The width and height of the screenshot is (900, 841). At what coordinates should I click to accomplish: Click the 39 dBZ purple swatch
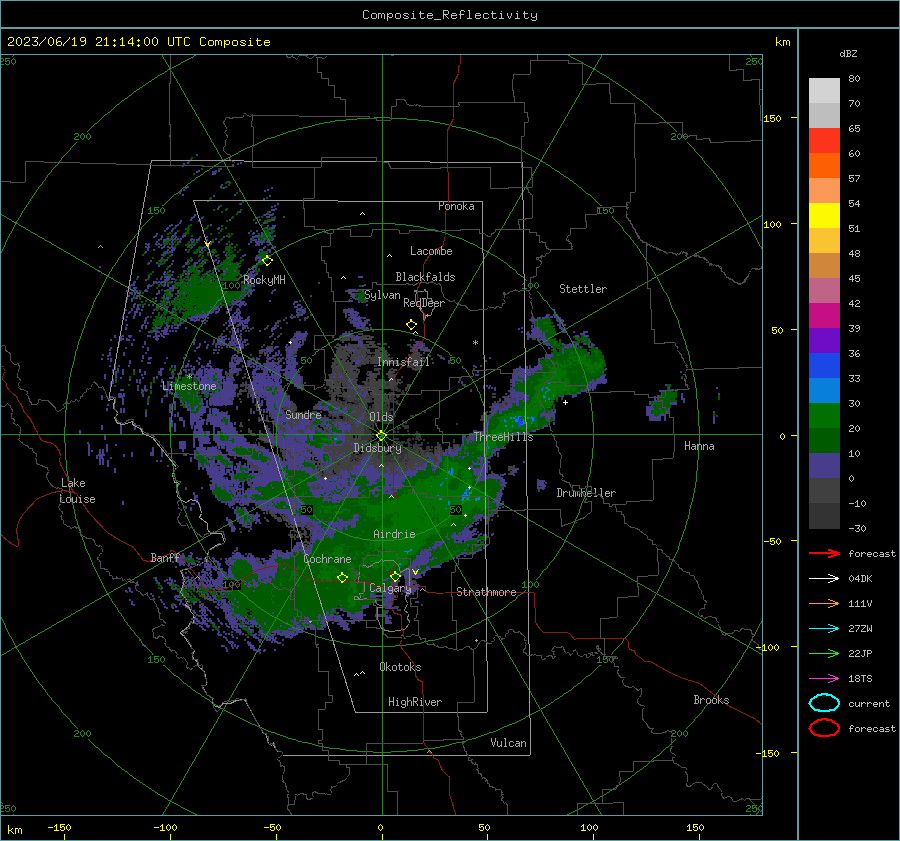coord(824,340)
